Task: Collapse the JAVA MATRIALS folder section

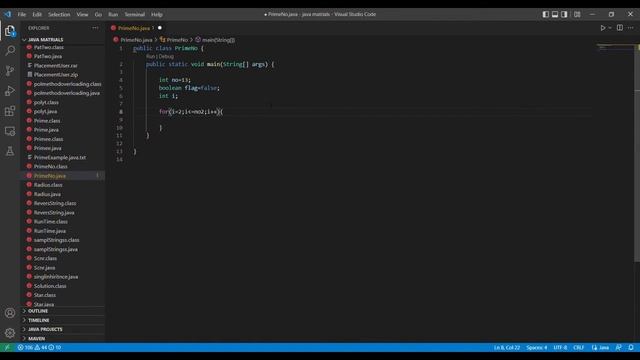Action: click(x=46, y=40)
